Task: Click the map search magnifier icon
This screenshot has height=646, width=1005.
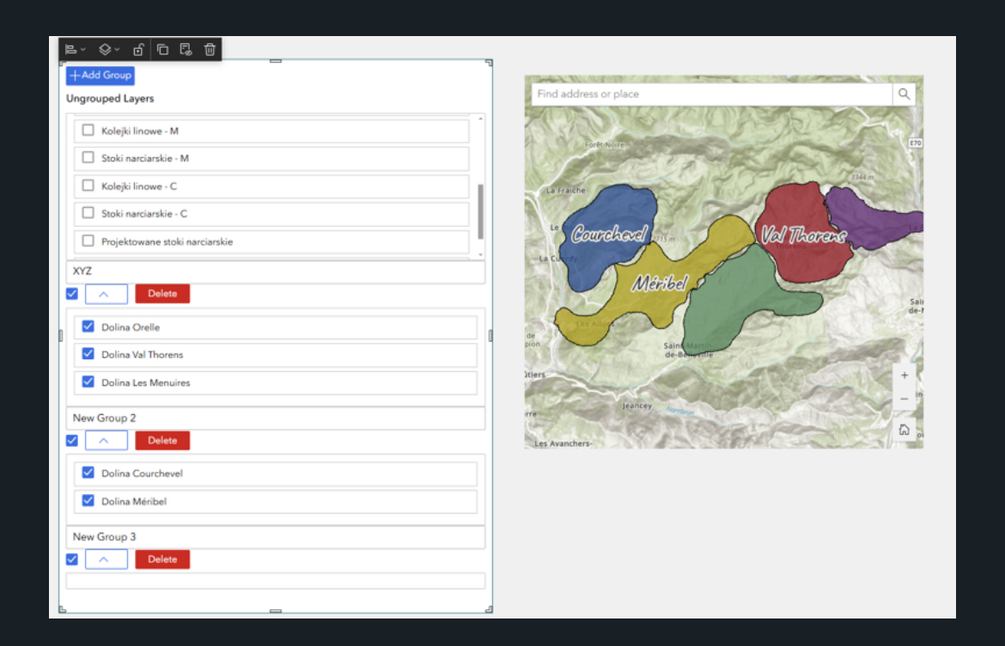Action: (904, 94)
